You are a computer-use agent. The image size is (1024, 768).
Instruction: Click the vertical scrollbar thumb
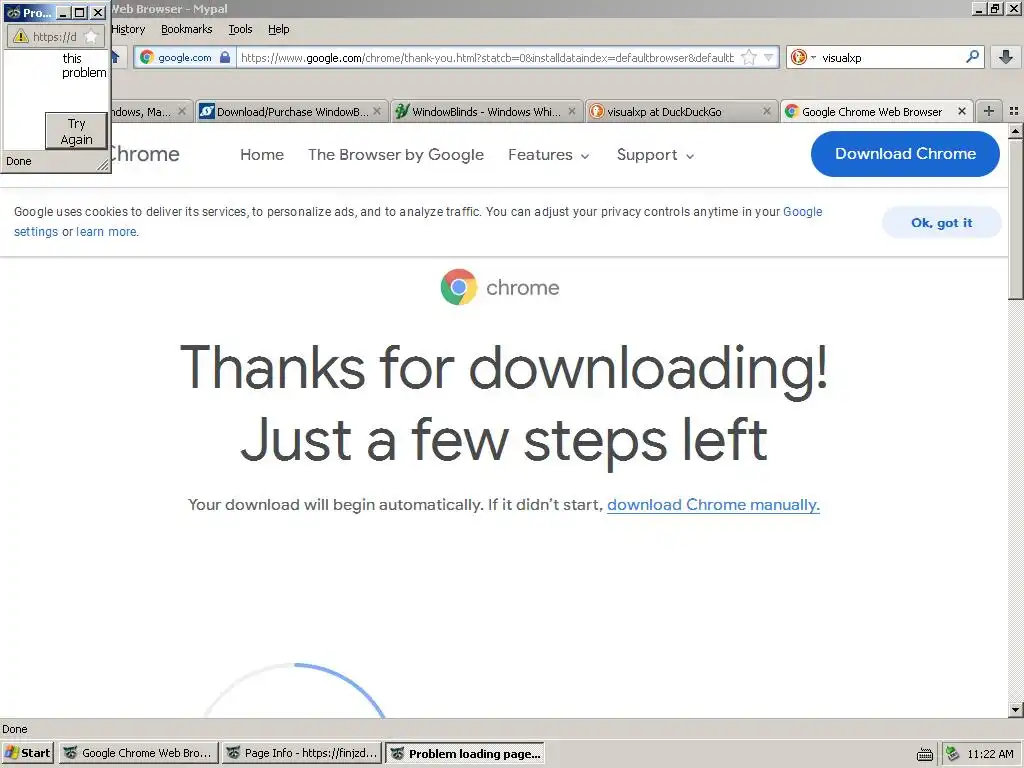click(1016, 219)
